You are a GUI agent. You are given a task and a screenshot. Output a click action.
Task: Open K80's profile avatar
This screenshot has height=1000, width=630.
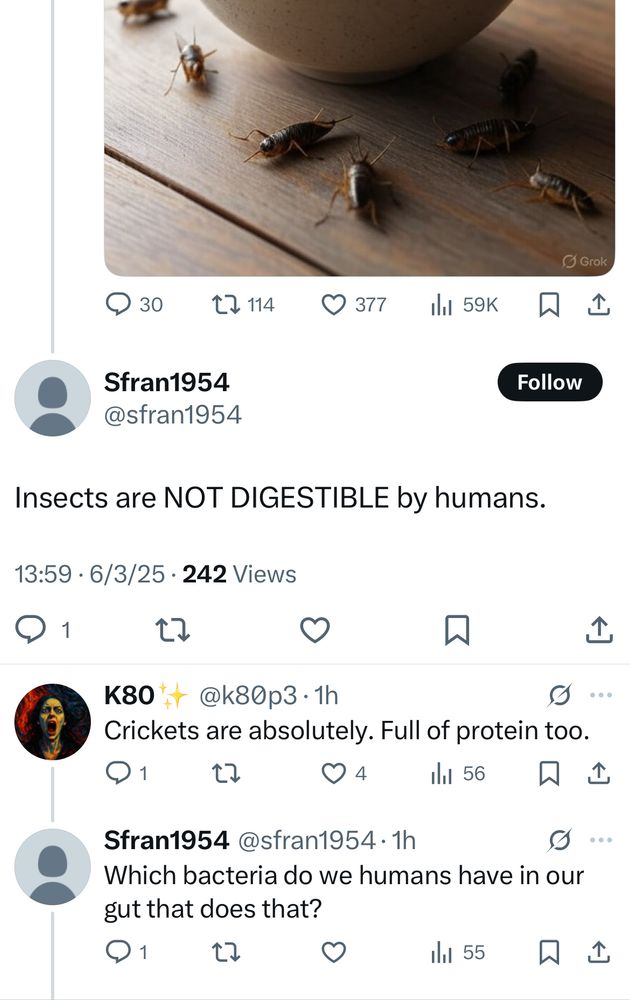coord(53,721)
